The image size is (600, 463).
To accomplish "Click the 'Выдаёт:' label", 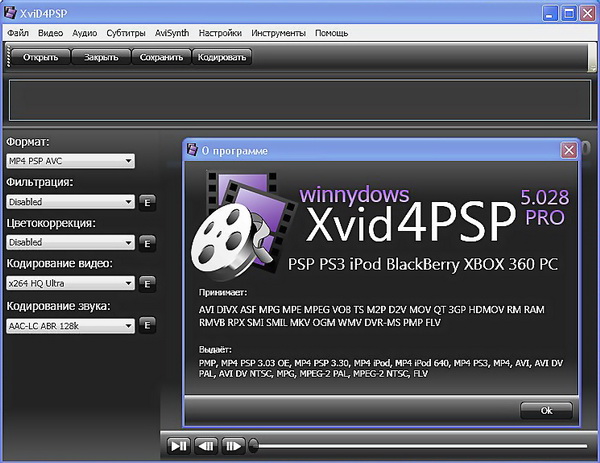I will click(x=215, y=349).
